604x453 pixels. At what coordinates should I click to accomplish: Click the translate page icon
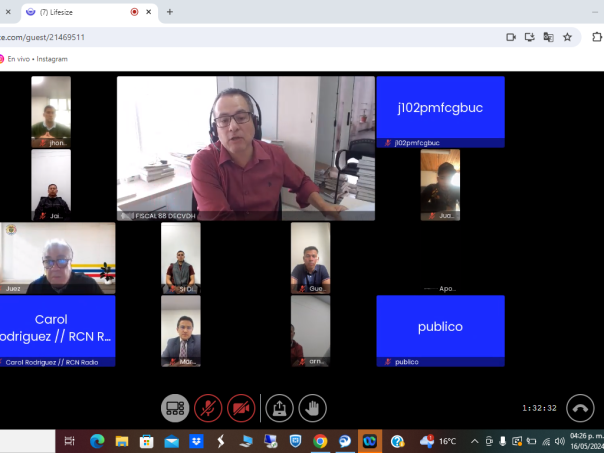point(548,37)
